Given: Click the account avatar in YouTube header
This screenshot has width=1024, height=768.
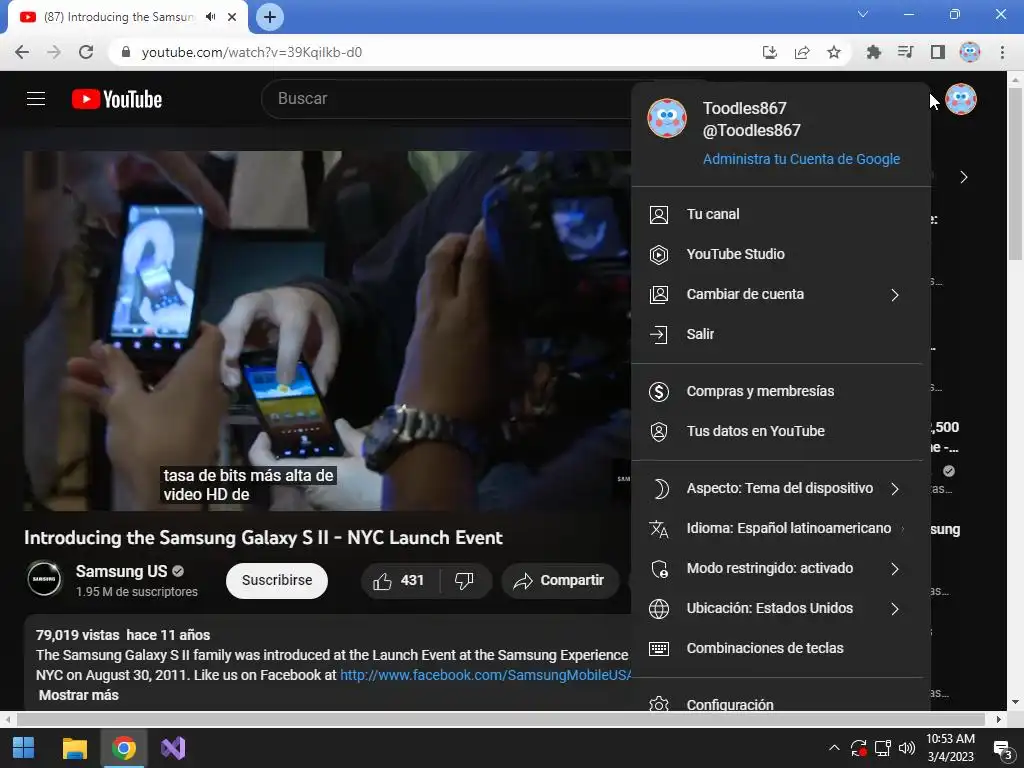Looking at the screenshot, I should pos(961,99).
